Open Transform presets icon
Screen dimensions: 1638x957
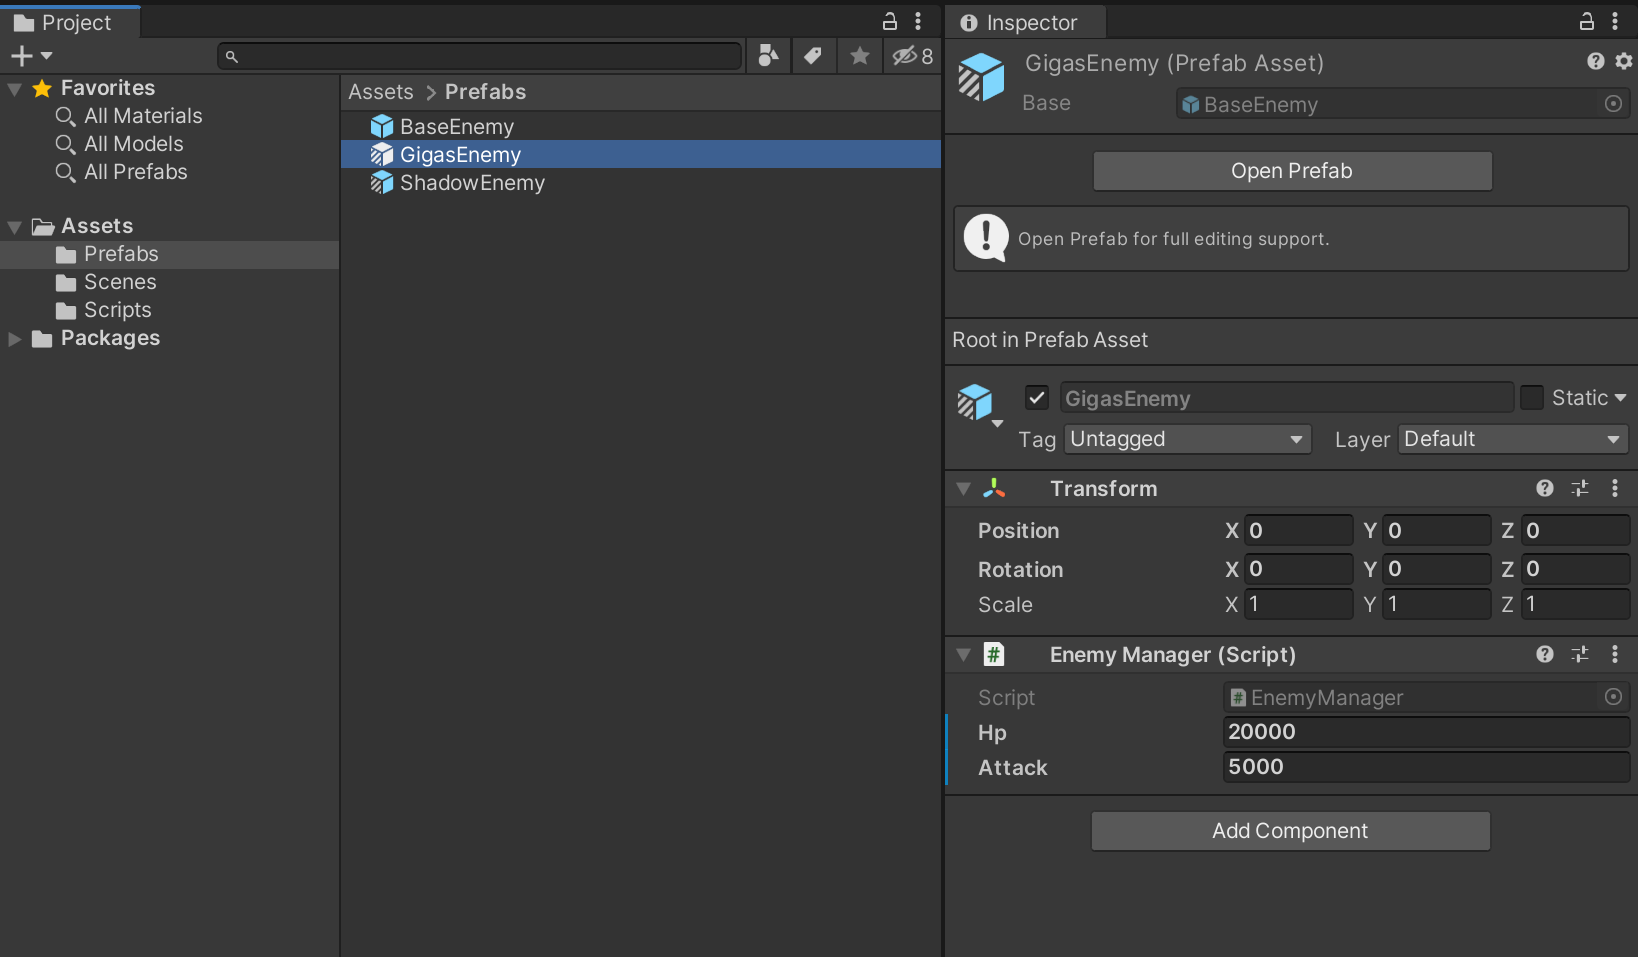point(1581,488)
